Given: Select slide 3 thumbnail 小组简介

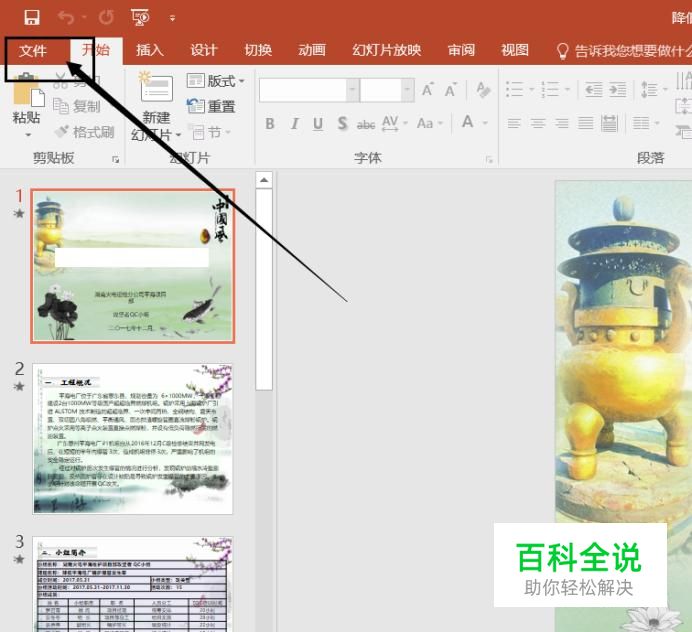Looking at the screenshot, I should (x=132, y=584).
